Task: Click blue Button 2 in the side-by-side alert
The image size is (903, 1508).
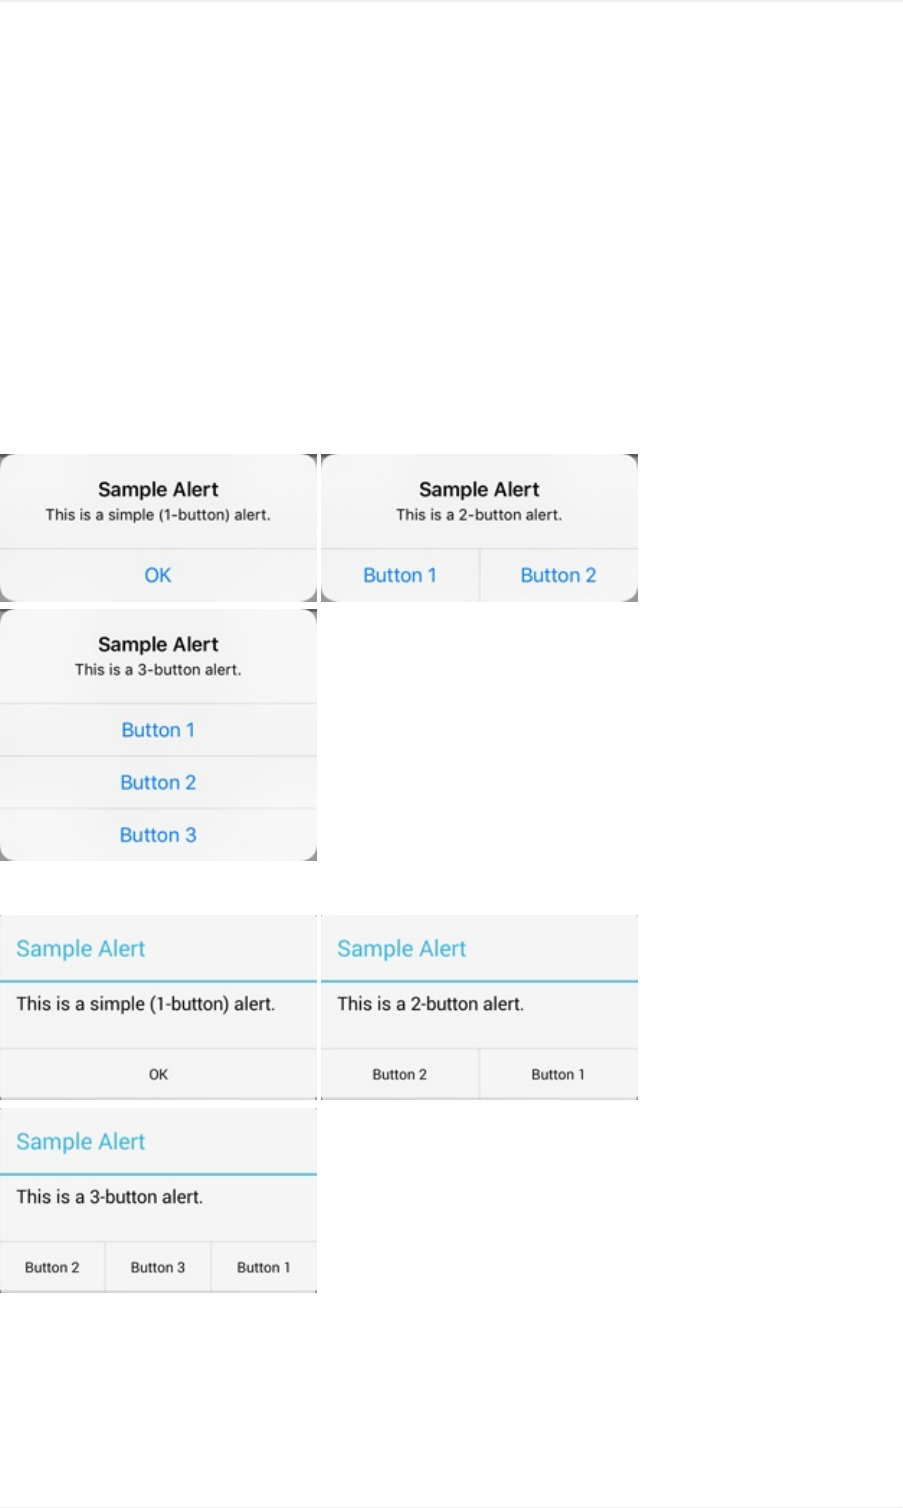Action: point(558,575)
